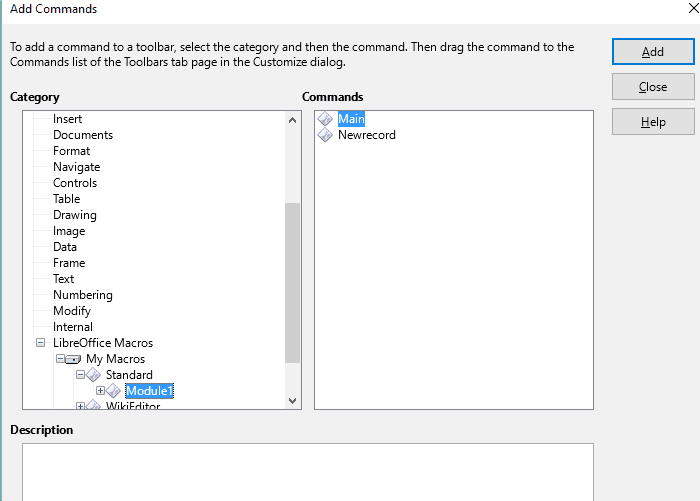Click the category list scroll-down arrow
Screen dimensions: 700x501
tap(292, 401)
